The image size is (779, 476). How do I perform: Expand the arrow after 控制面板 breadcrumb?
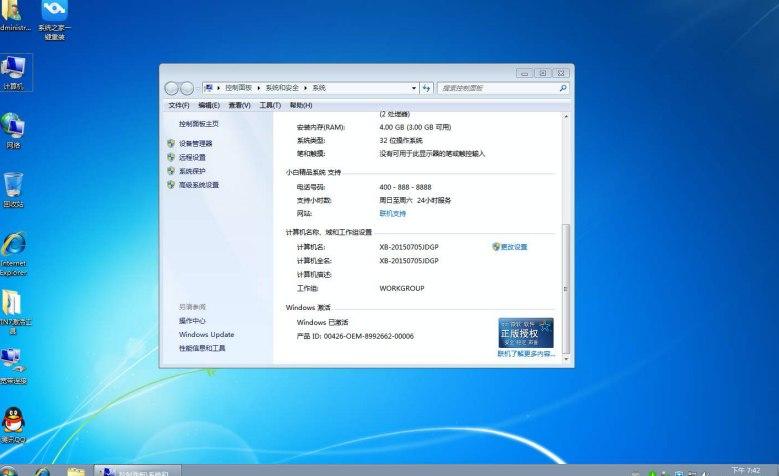[260, 88]
